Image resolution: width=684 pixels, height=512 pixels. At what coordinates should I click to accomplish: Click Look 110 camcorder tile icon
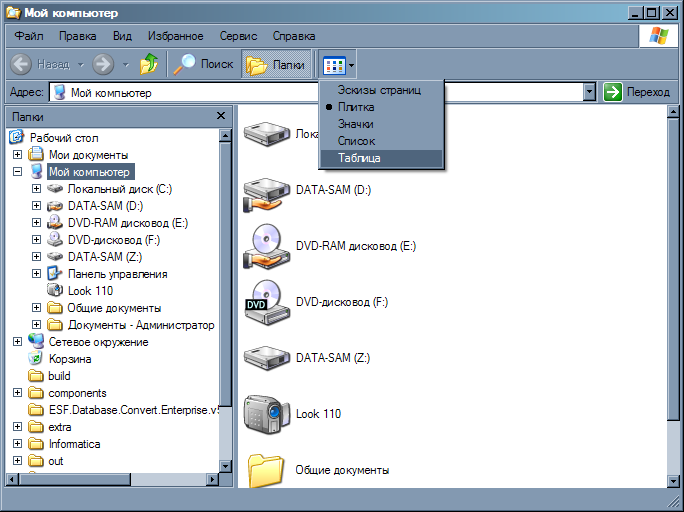(267, 414)
